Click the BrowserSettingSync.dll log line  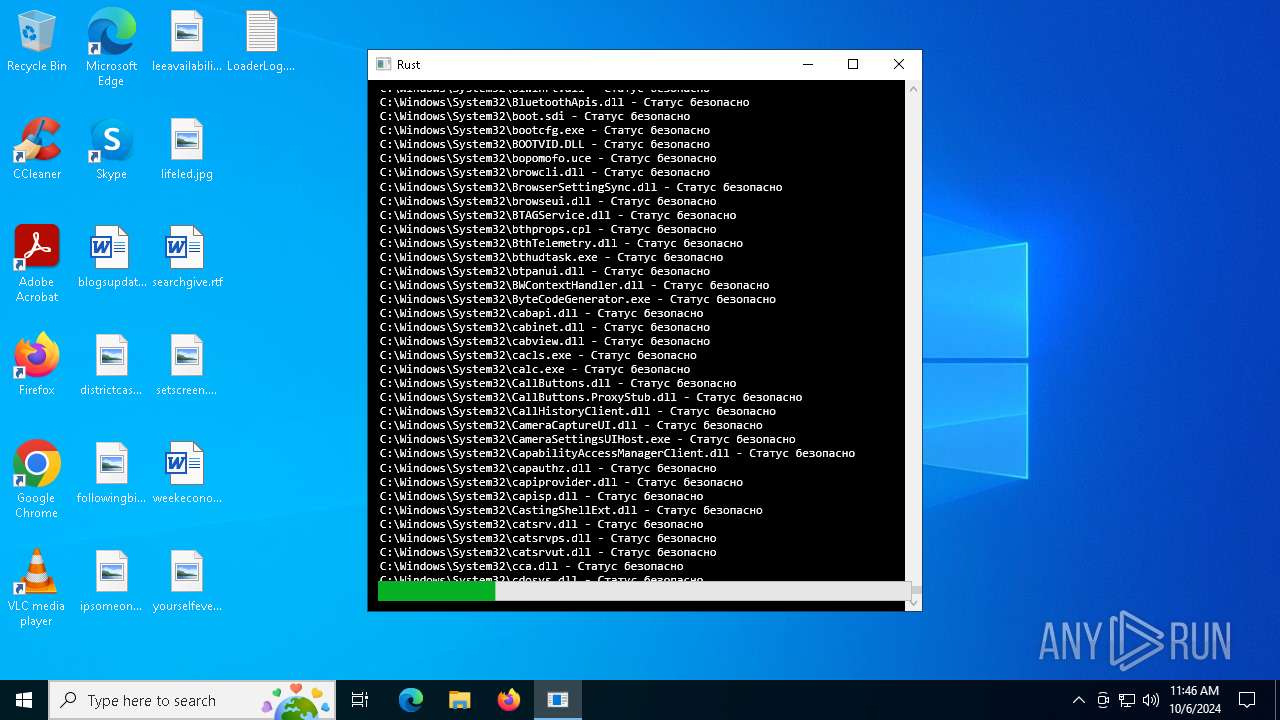(x=581, y=187)
